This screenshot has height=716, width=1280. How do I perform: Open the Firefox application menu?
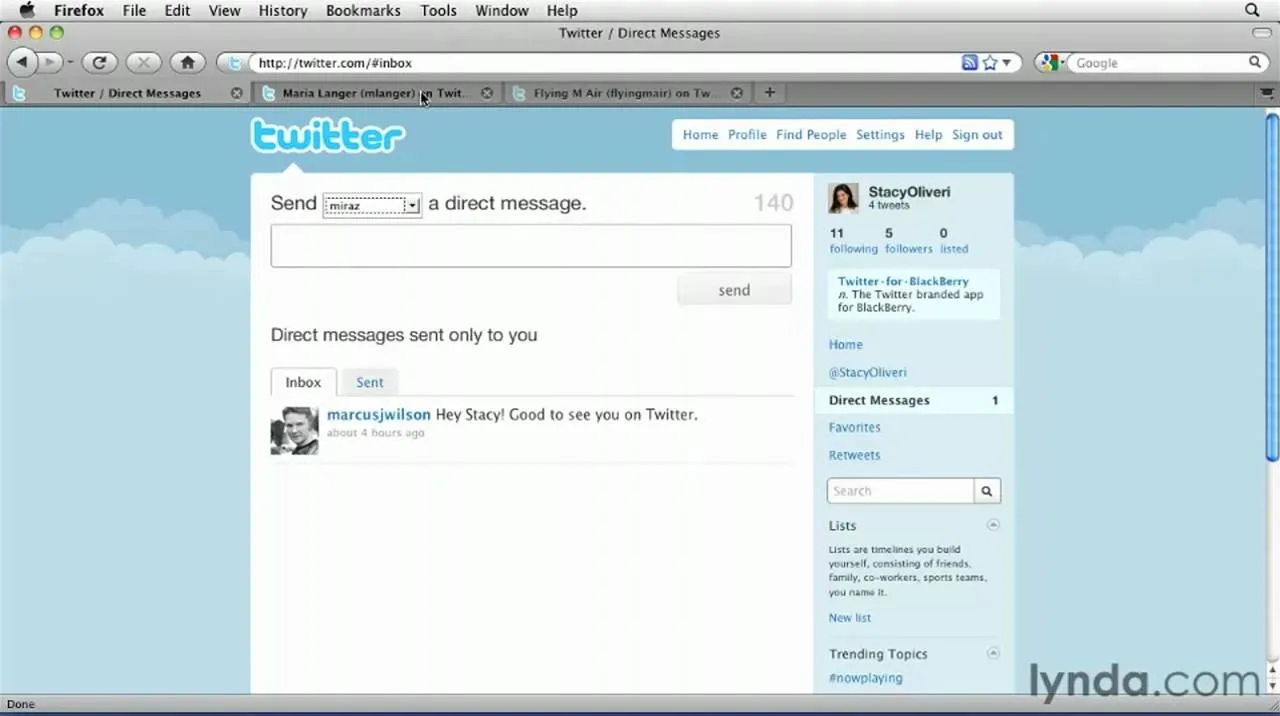(79, 10)
